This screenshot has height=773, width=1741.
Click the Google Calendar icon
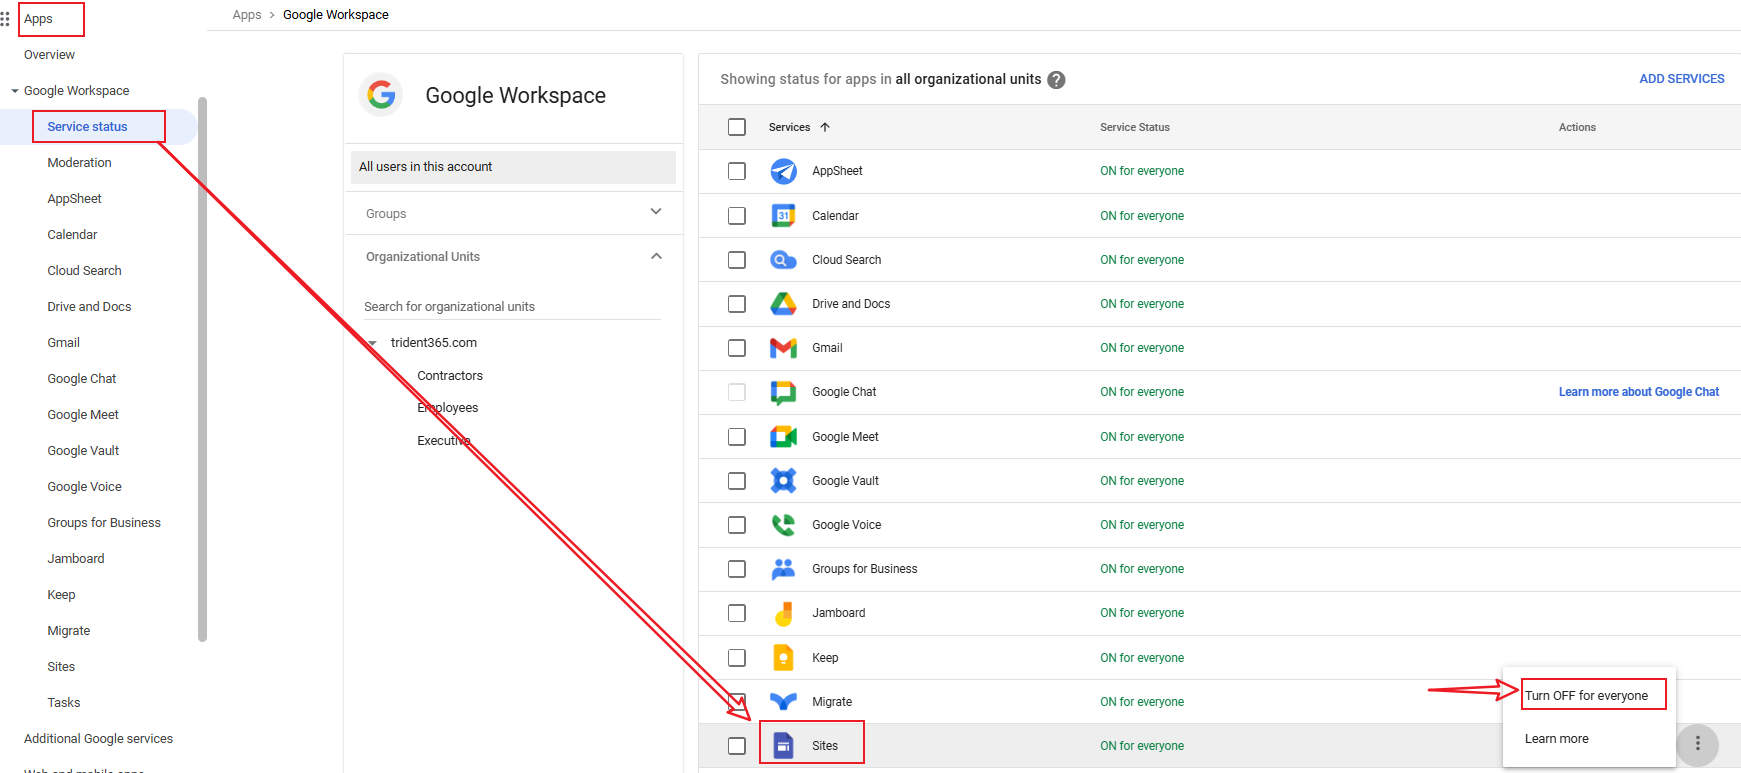pos(783,216)
